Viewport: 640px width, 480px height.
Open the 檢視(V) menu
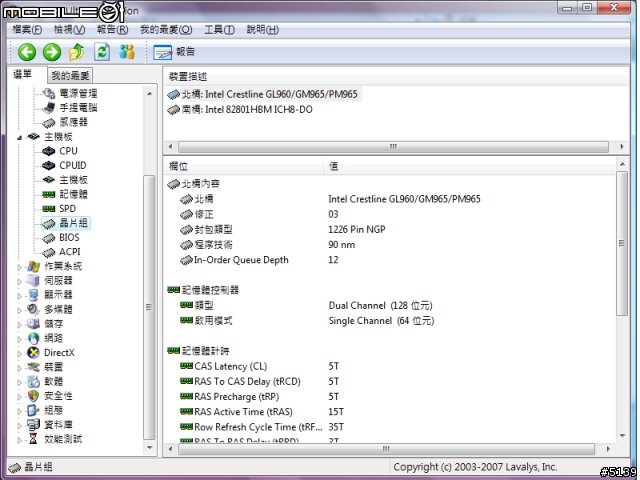(x=69, y=30)
